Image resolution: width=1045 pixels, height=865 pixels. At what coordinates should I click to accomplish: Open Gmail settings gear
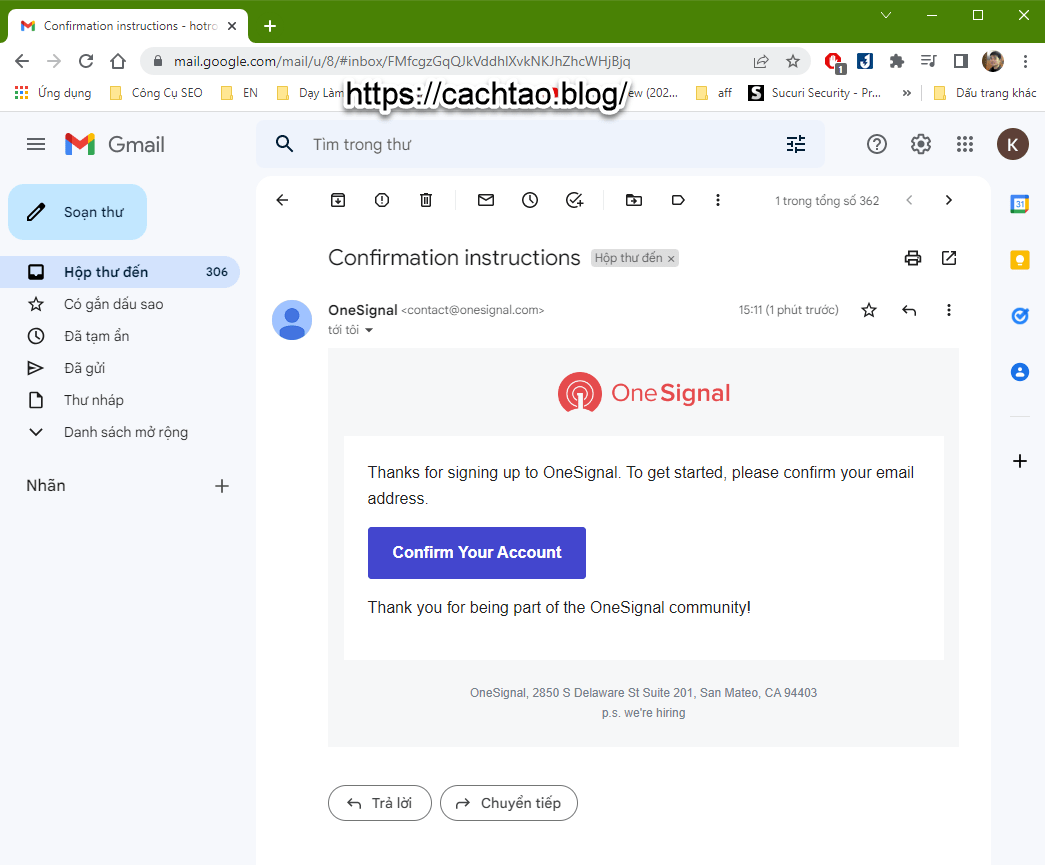pyautogui.click(x=921, y=144)
